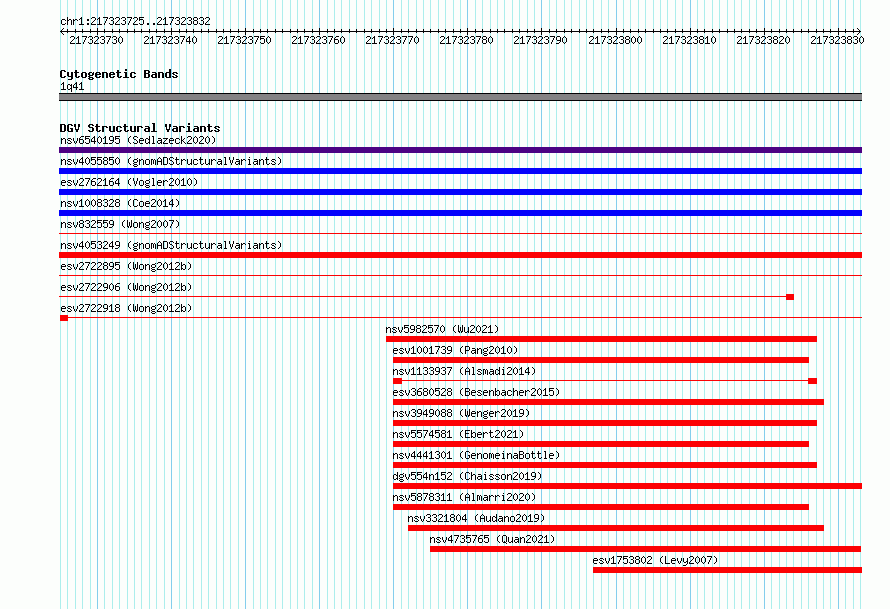Open variant nsv1008328 (Coe2014)

[120, 203]
